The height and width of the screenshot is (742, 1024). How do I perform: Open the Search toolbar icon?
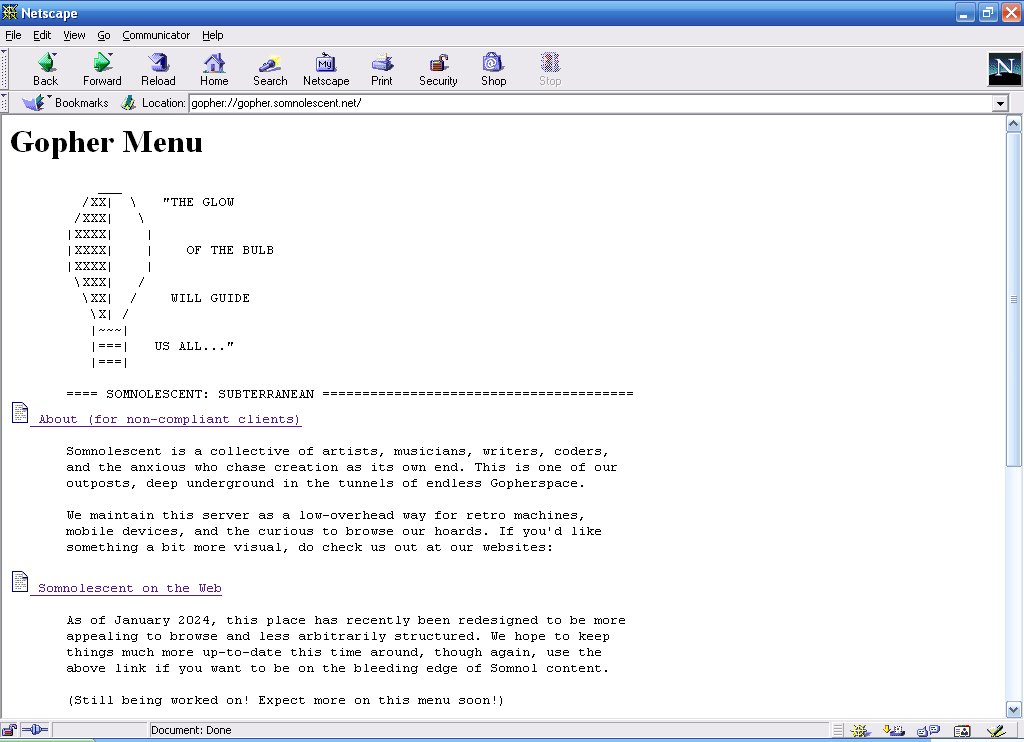269,69
